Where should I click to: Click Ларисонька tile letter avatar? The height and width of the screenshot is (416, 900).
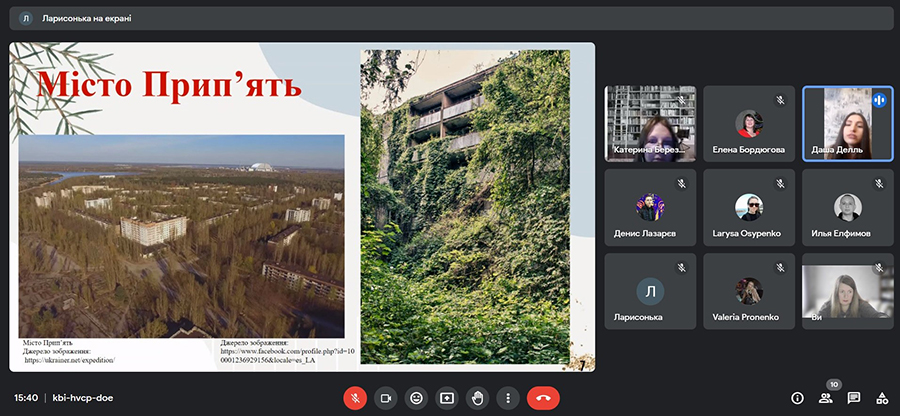(650, 291)
